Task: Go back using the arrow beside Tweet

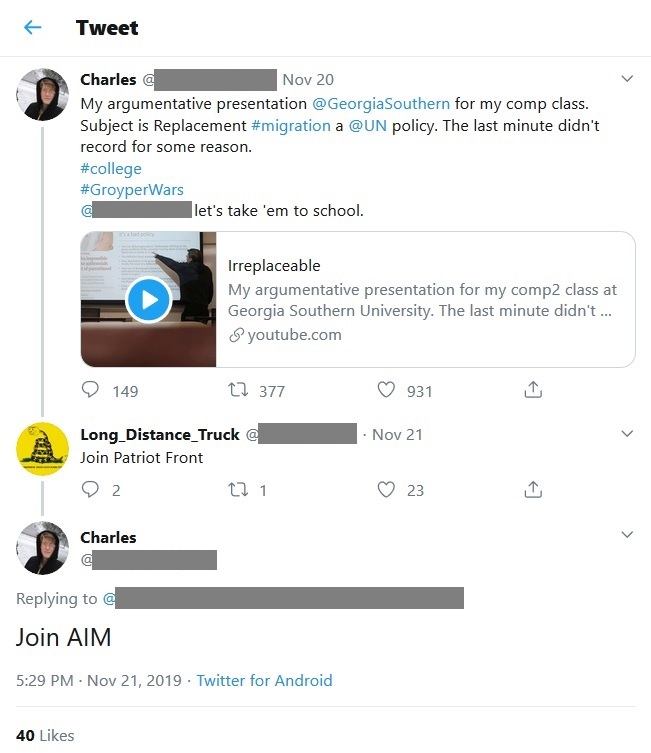Action: click(33, 27)
